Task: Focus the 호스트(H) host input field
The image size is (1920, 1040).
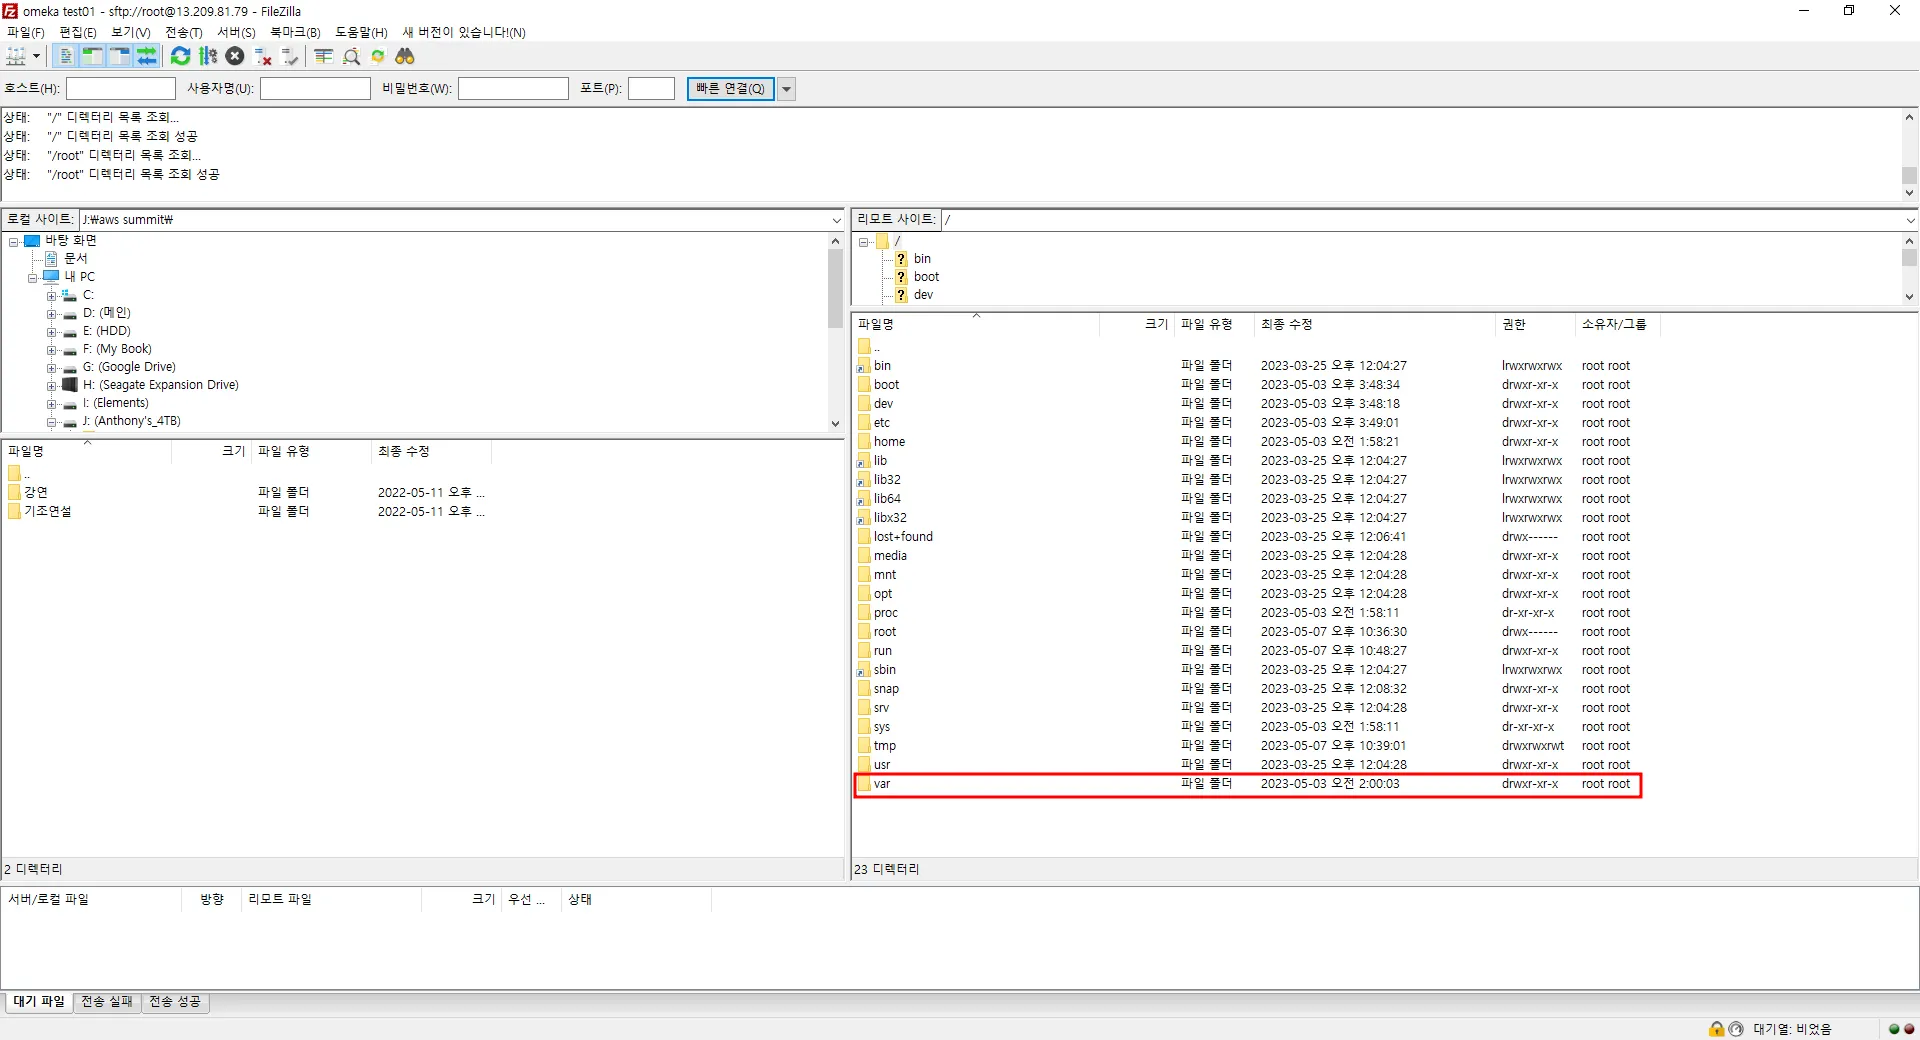Action: [x=121, y=89]
